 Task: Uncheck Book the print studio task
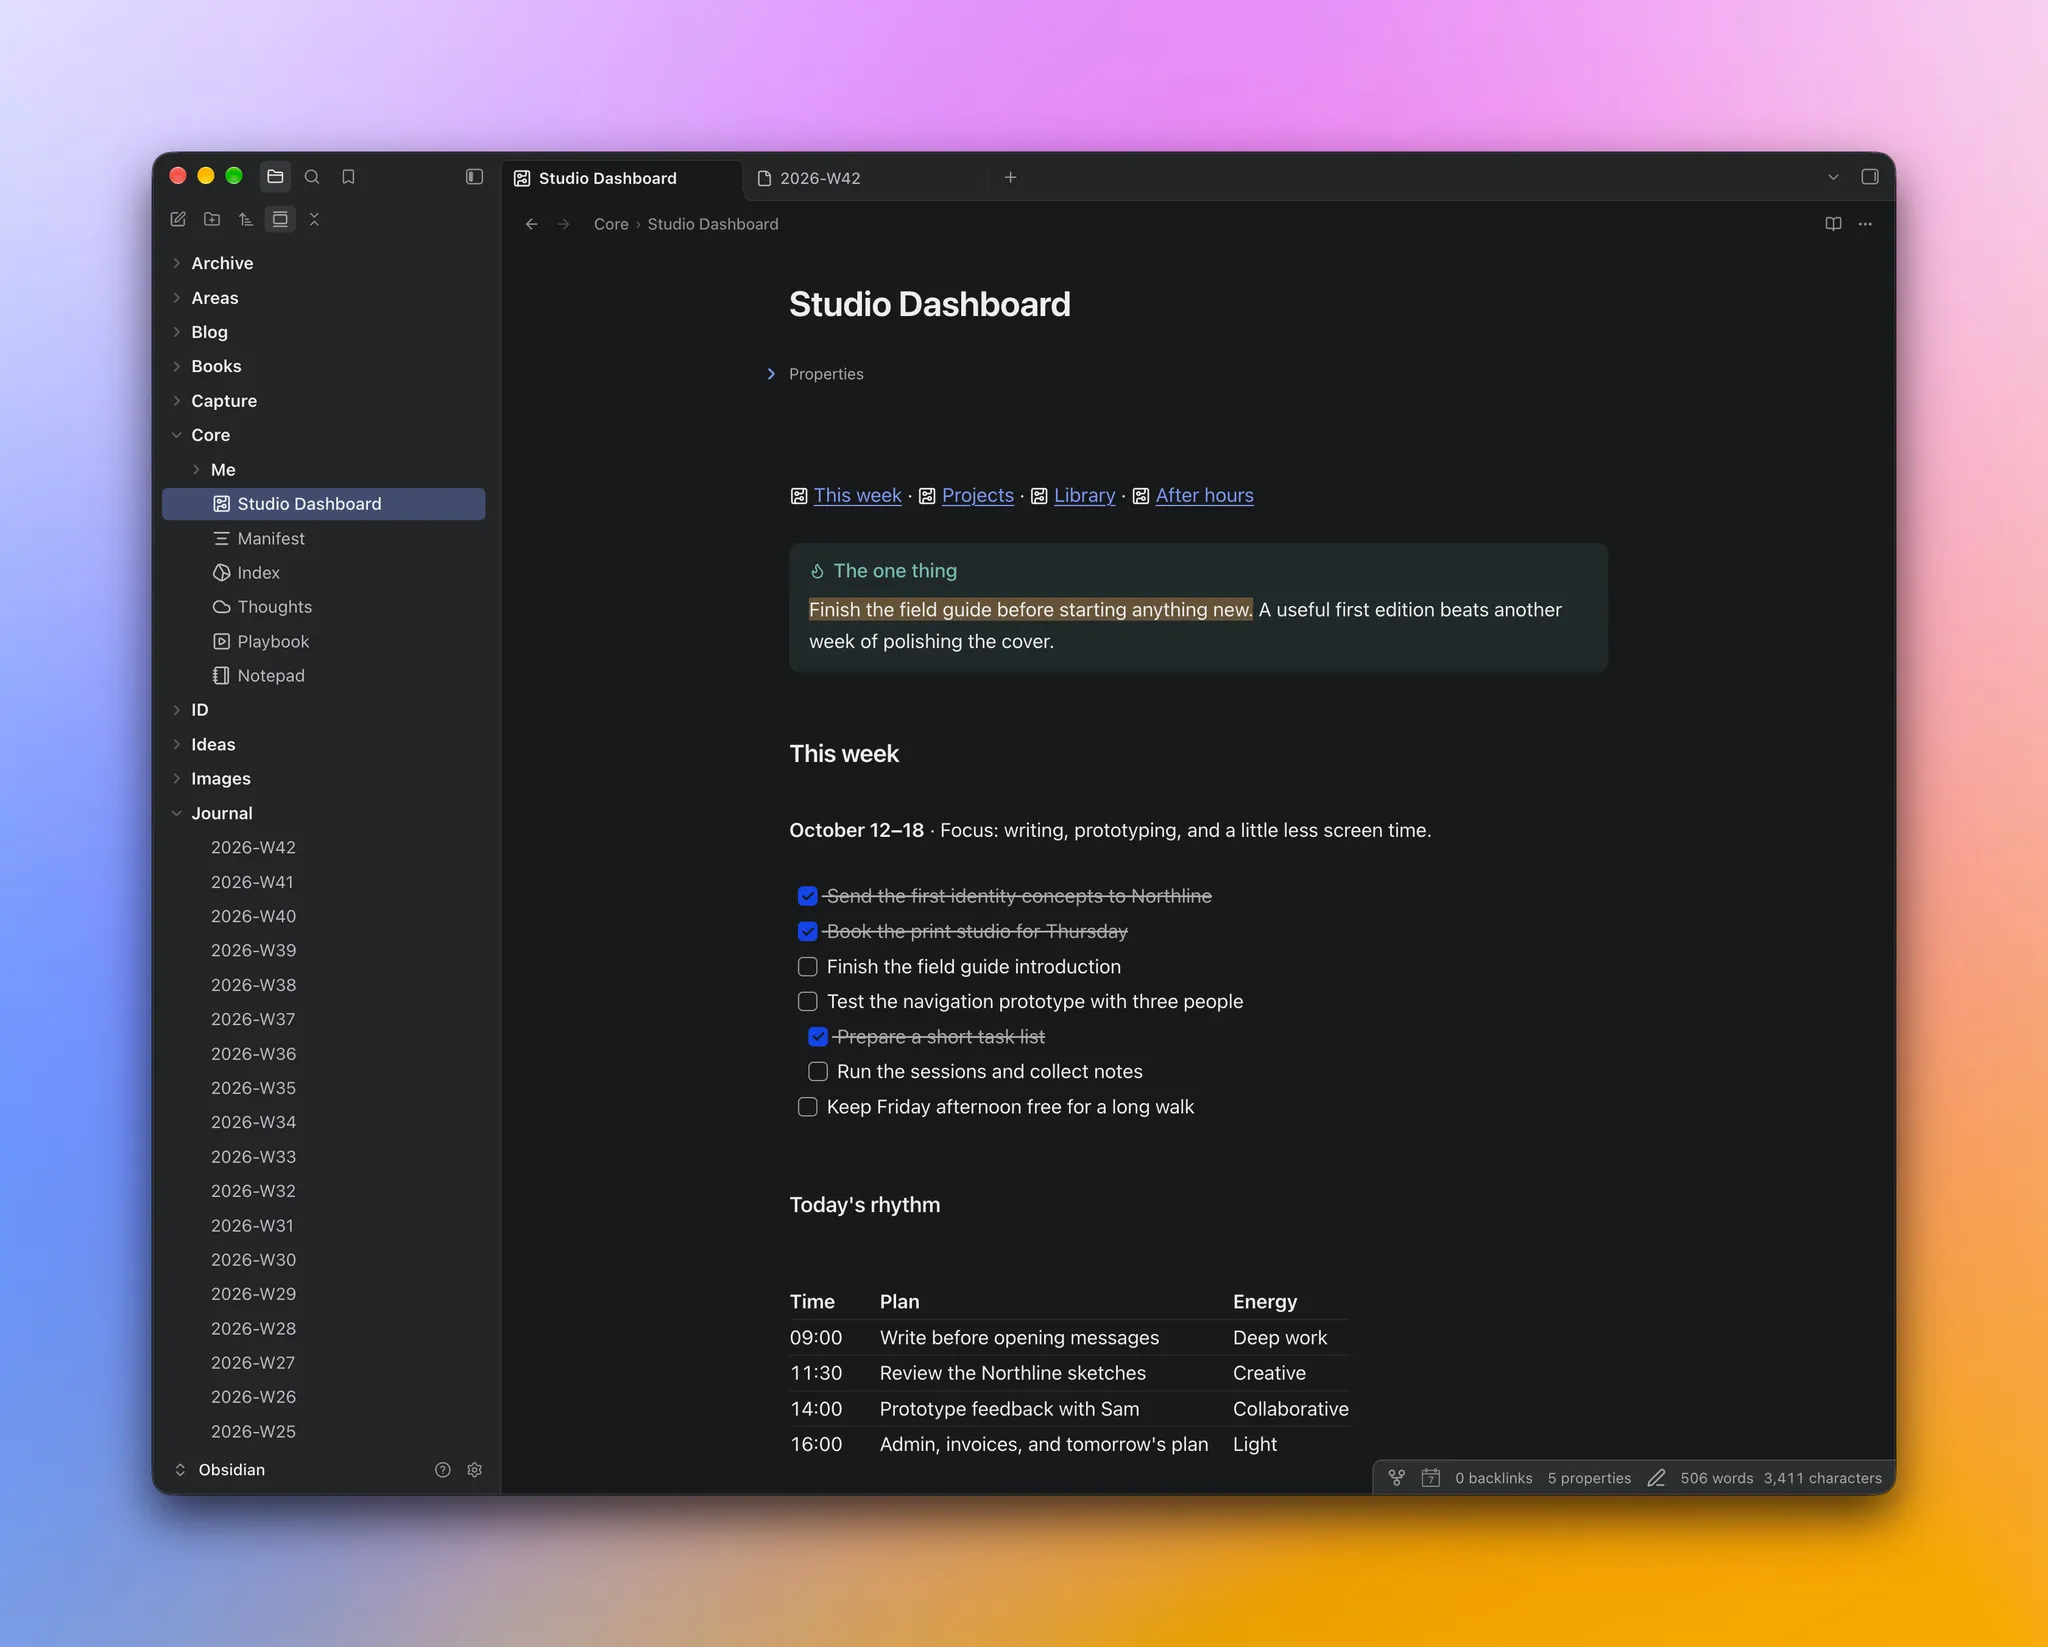pos(808,931)
